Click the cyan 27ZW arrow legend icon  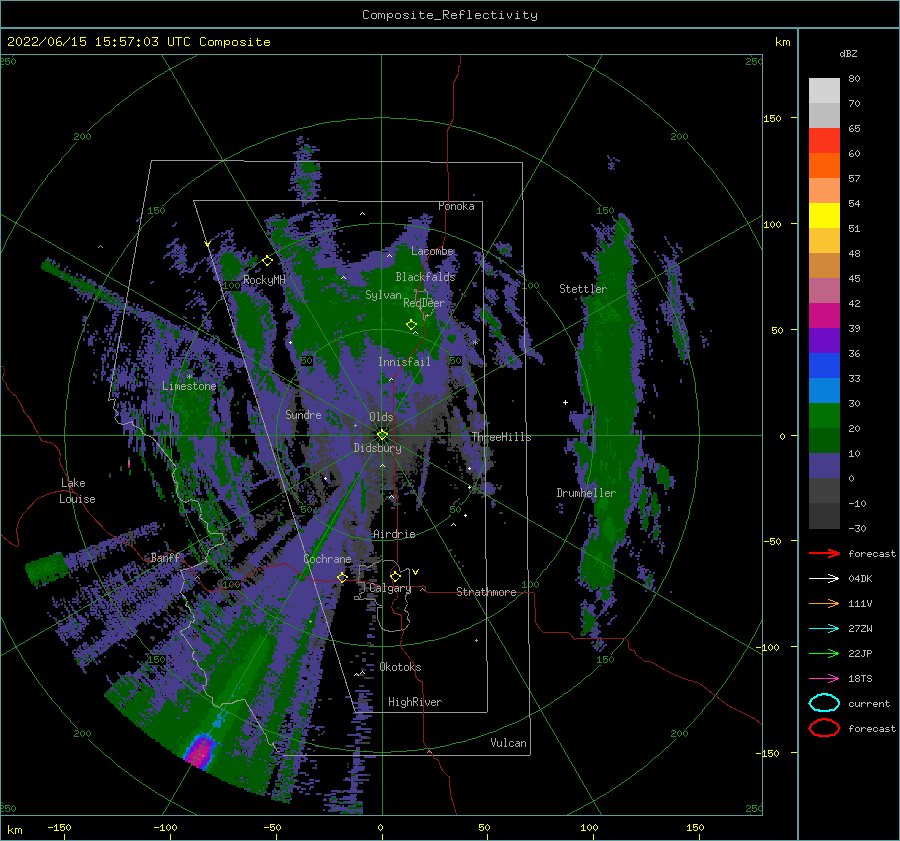pos(824,629)
